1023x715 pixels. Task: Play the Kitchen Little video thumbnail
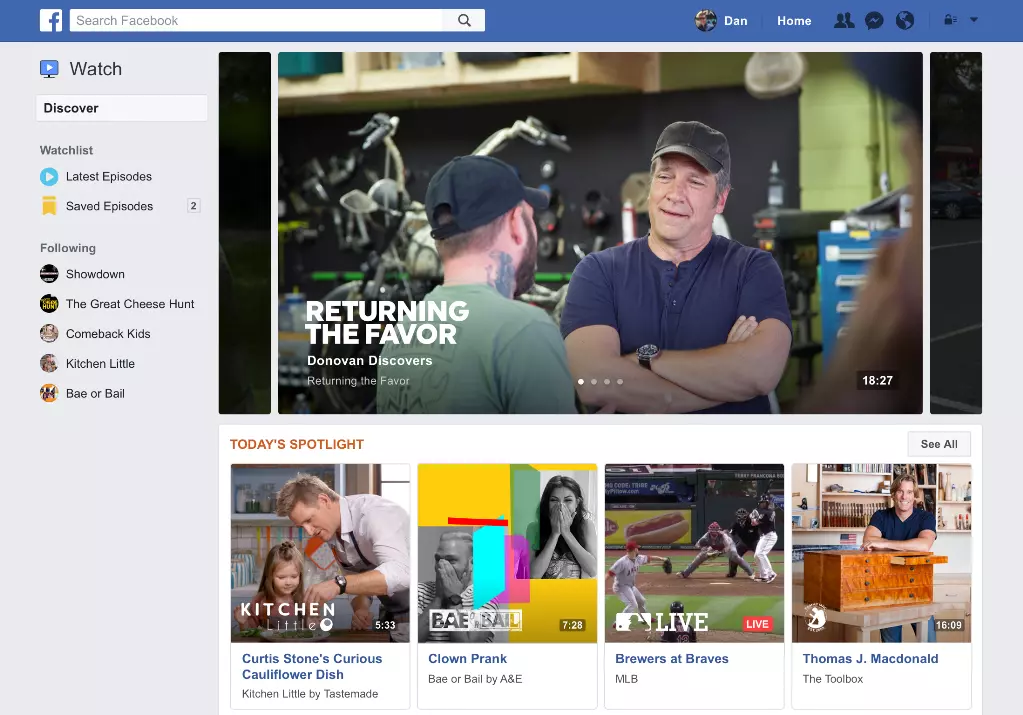320,553
